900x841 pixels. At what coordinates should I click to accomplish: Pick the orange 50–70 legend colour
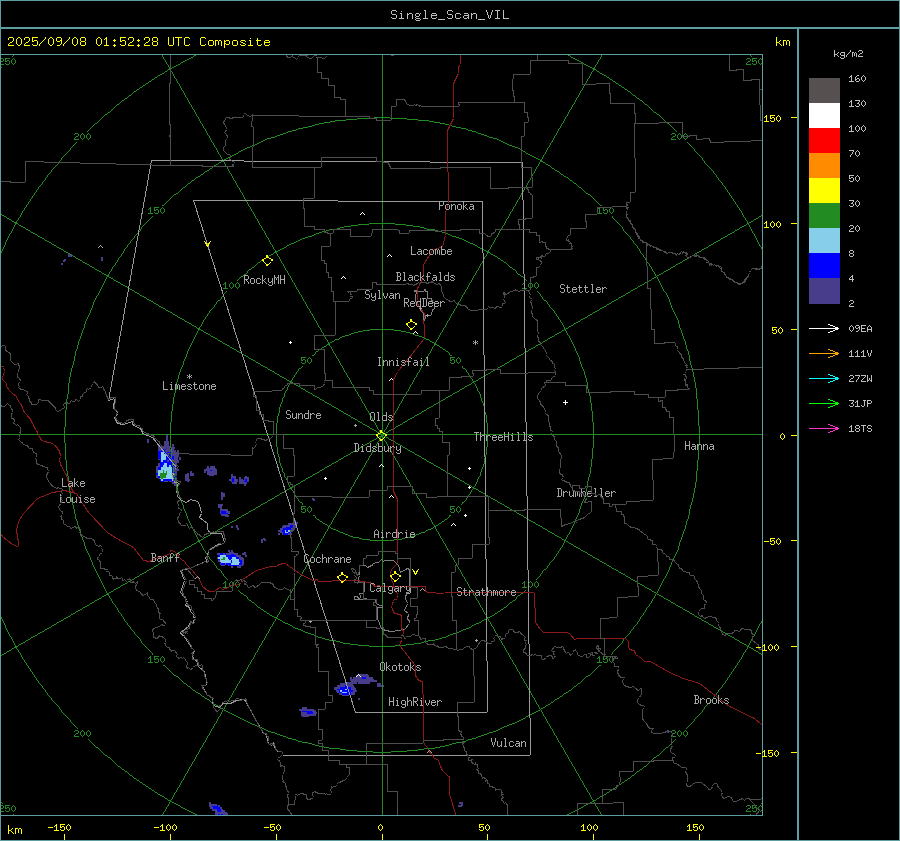pyautogui.click(x=824, y=166)
